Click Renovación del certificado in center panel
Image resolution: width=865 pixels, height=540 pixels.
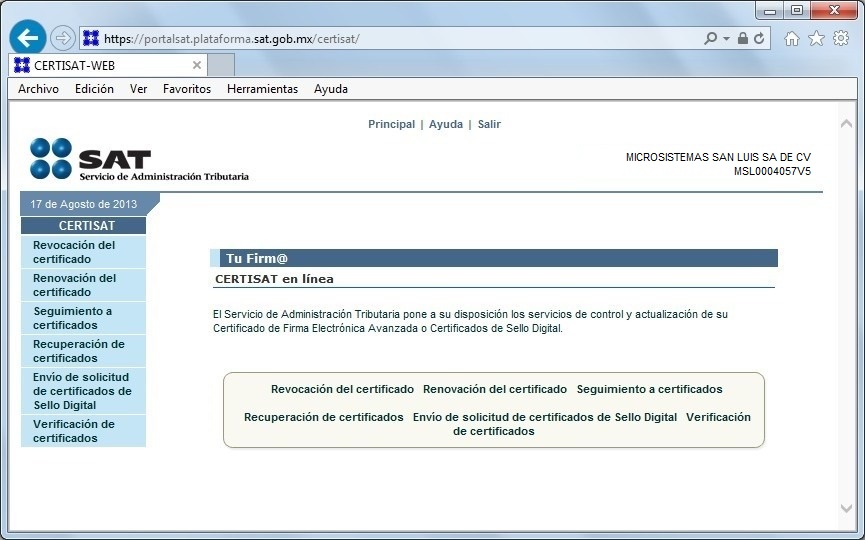(x=494, y=389)
